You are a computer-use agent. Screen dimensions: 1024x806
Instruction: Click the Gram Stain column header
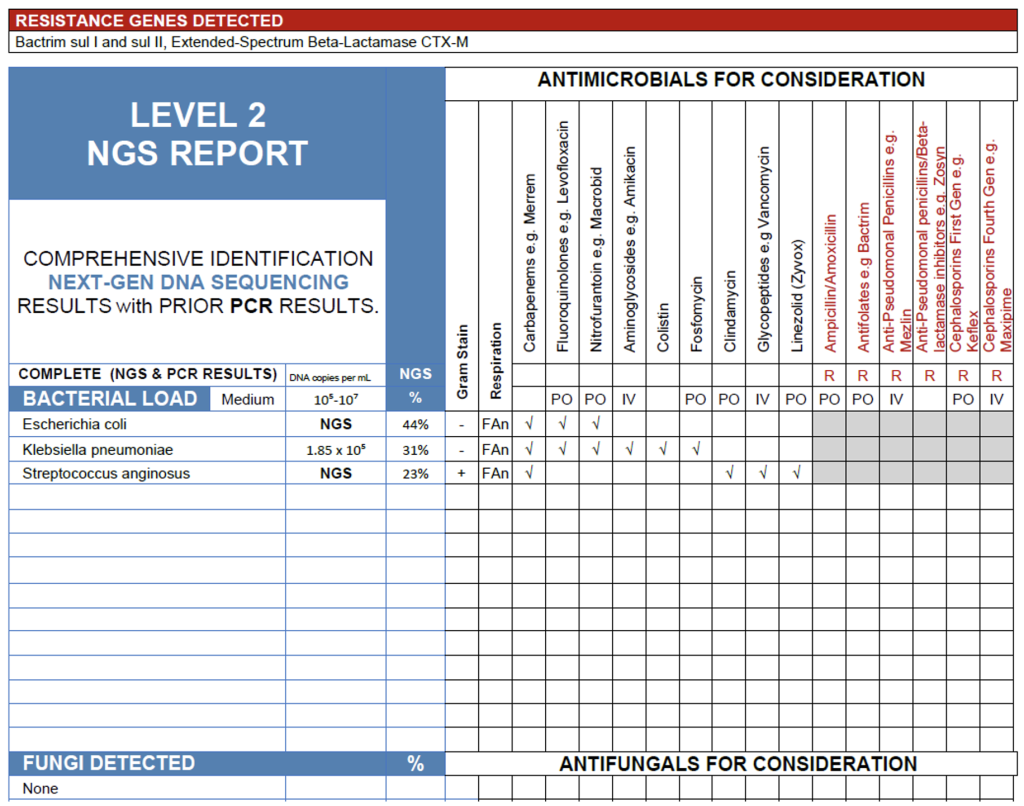coord(461,360)
